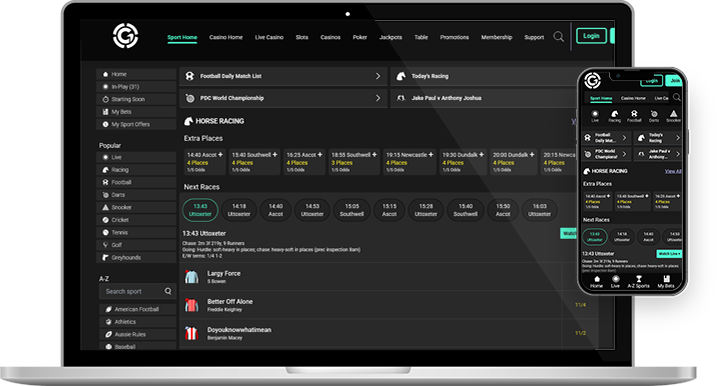
Task: Open the Promotions tab
Action: tap(455, 38)
